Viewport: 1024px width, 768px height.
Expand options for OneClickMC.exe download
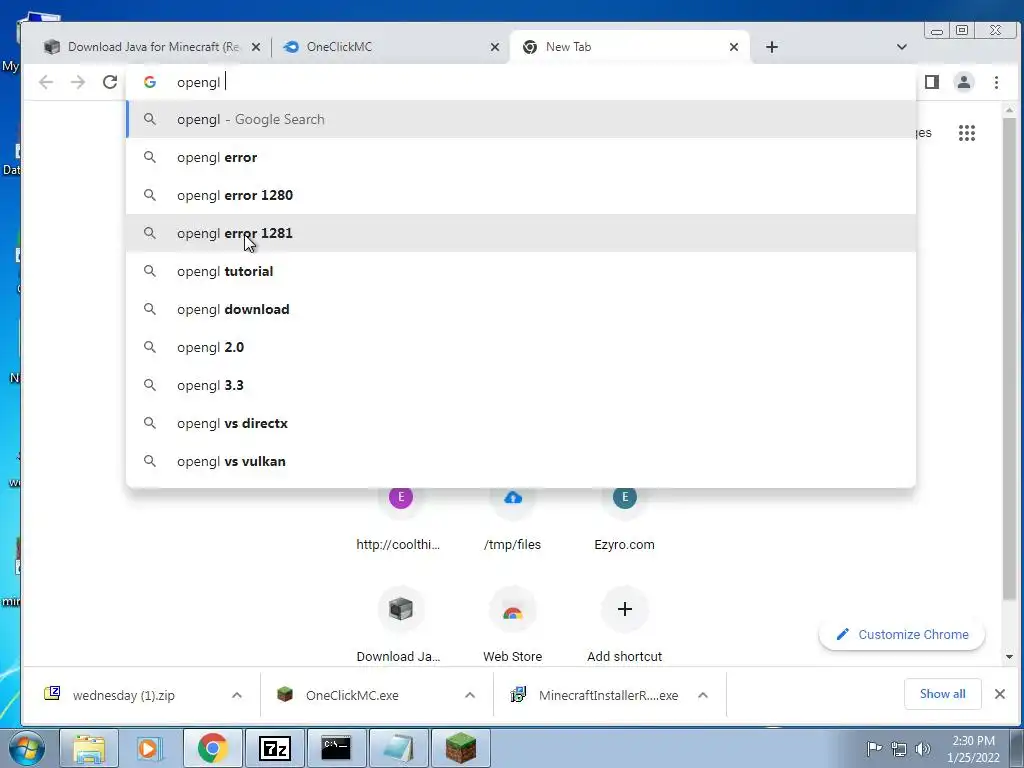(x=470, y=695)
